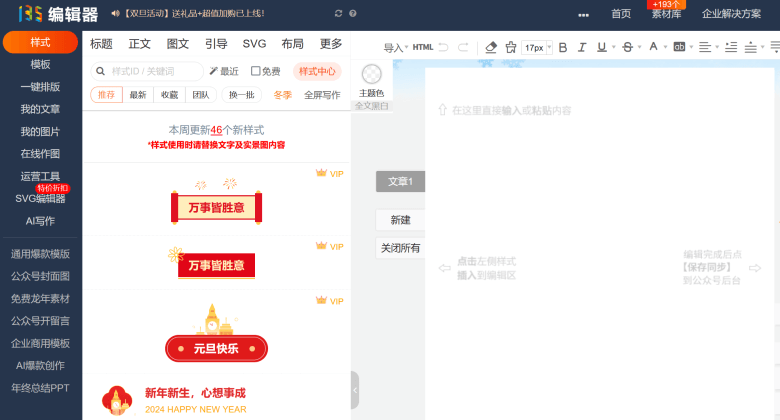Image resolution: width=780 pixels, height=420 pixels.
Task: Click the line spacing icon
Action: click(x=731, y=47)
